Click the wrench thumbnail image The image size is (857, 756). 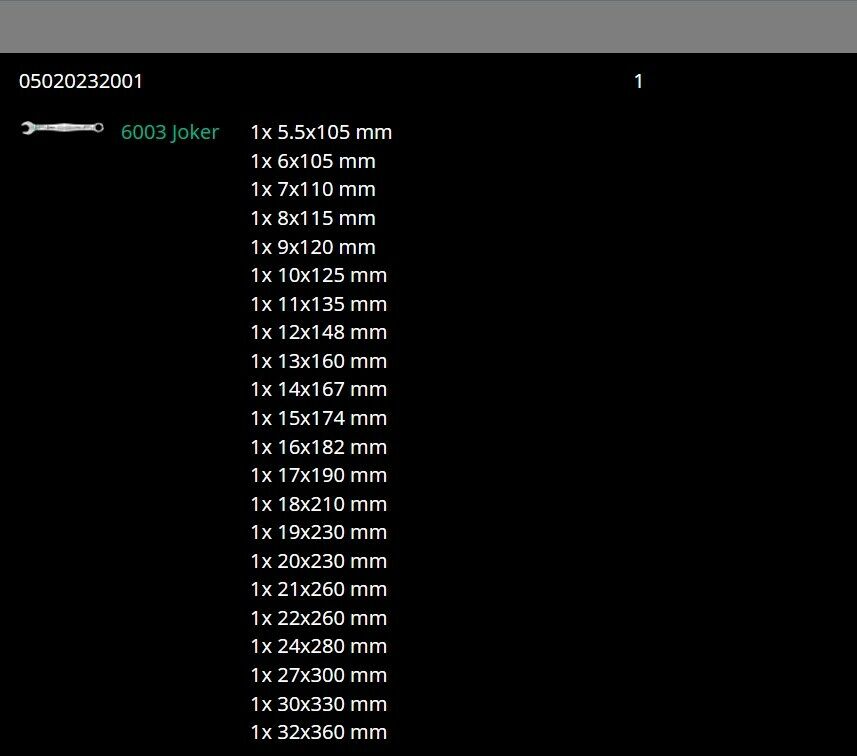click(x=62, y=128)
